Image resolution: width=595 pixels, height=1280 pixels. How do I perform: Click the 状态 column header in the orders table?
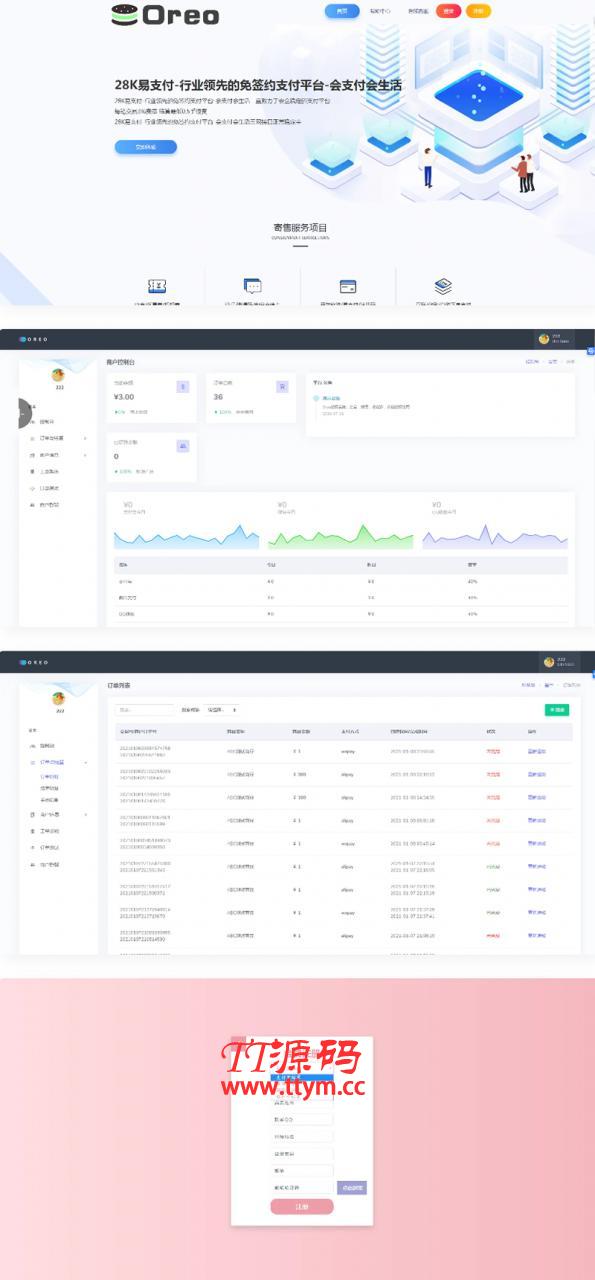[492, 731]
